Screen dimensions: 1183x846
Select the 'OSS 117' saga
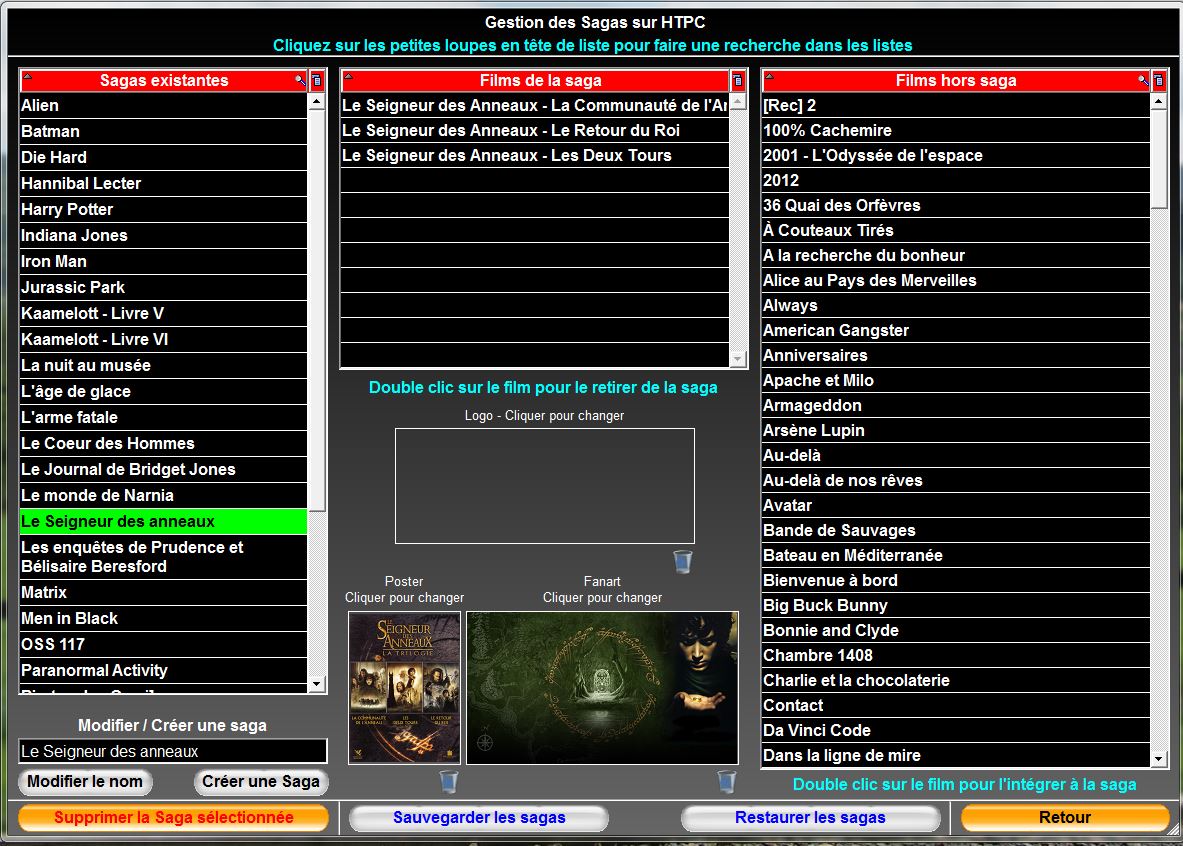[164, 644]
